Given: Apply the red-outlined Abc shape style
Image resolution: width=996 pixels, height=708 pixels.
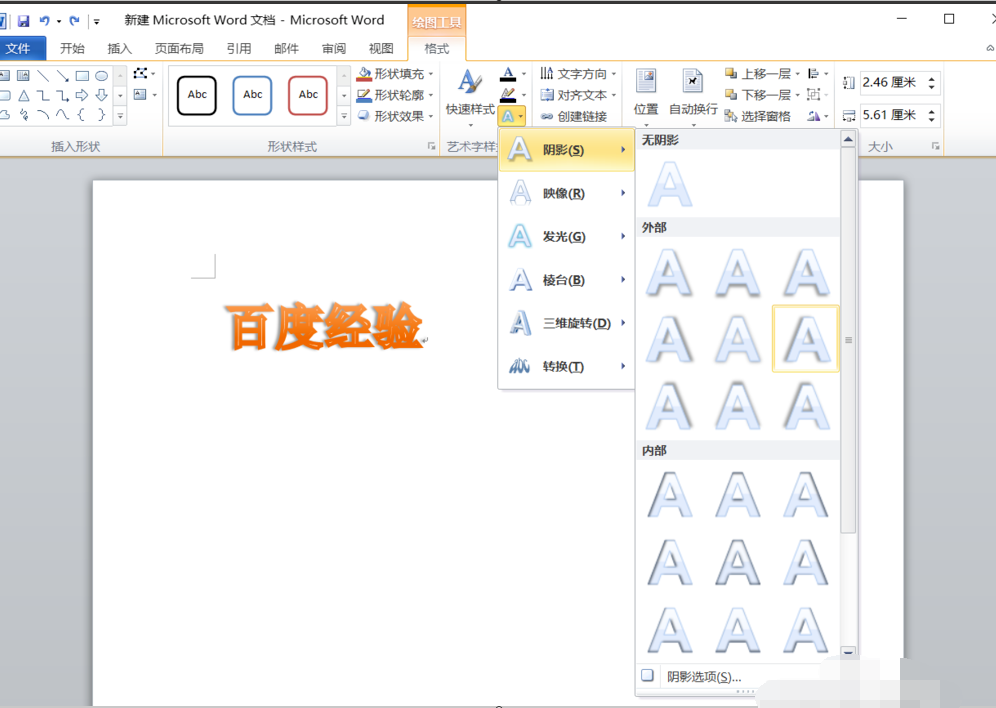Looking at the screenshot, I should pos(307,95).
